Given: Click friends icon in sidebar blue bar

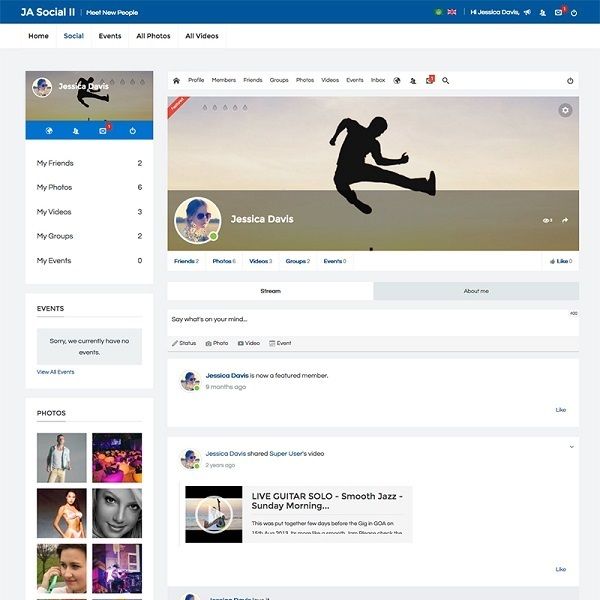Looking at the screenshot, I should point(76,131).
